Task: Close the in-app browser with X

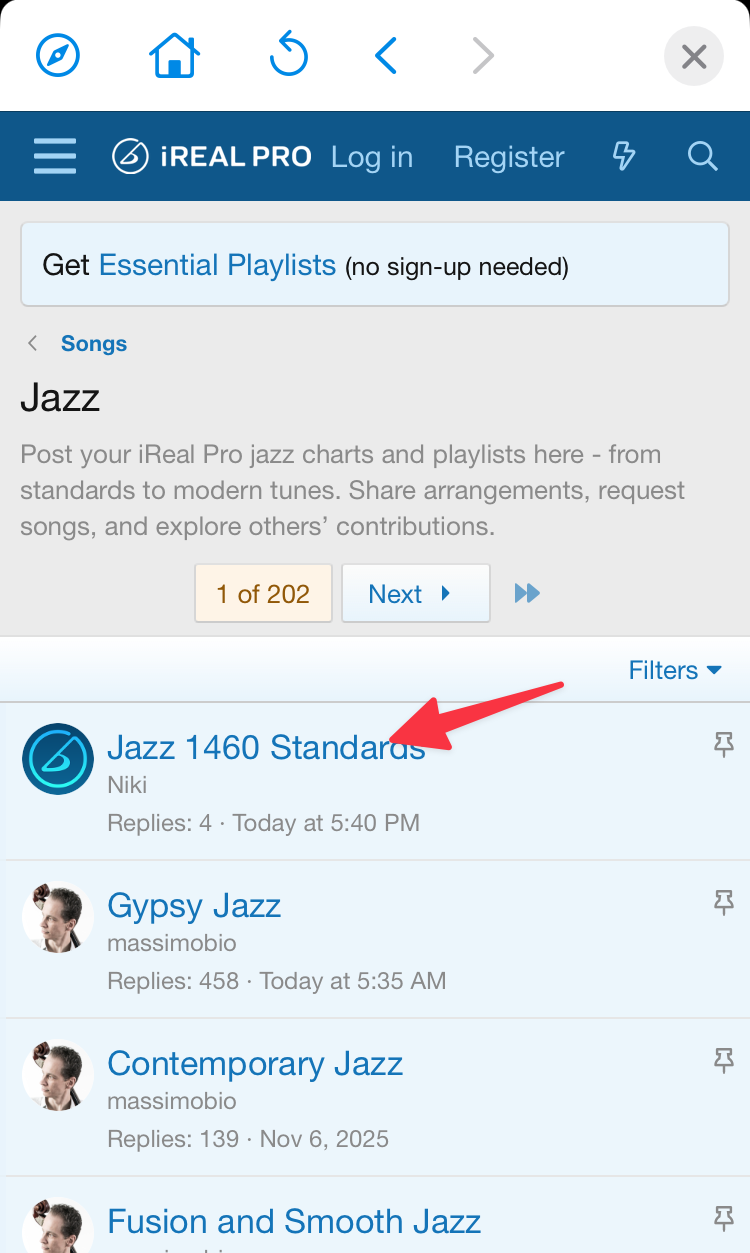Action: tap(694, 56)
